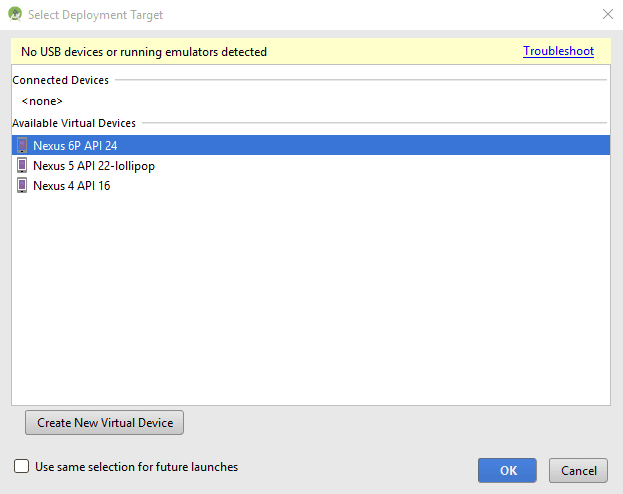Click the Android Studio icon in title bar
This screenshot has height=494, width=623.
coord(15,15)
